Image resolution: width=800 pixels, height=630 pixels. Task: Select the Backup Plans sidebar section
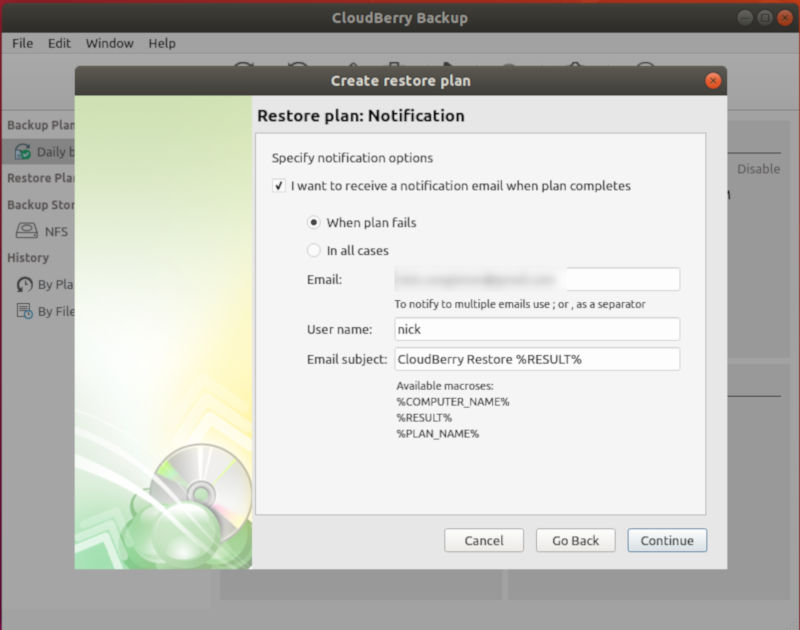42,125
